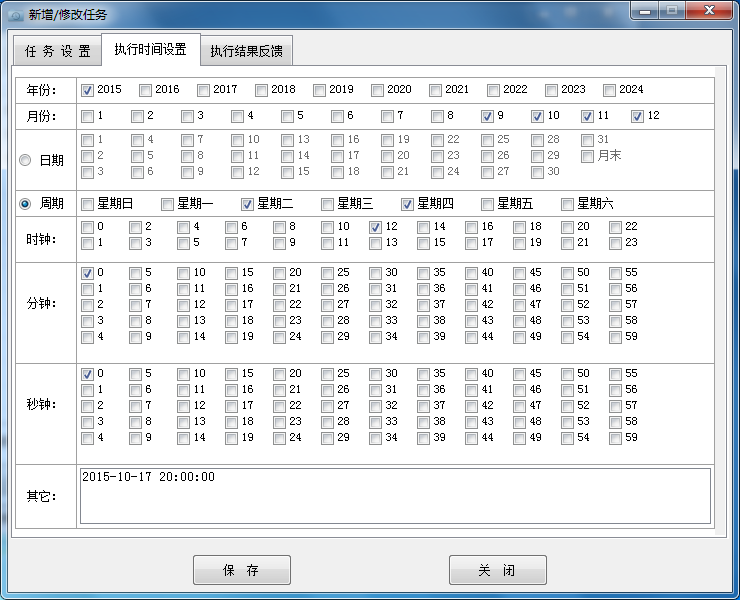Viewport: 740px width, 600px height.
Task: Uncheck the year 2015 checkbox
Action: coord(87,90)
